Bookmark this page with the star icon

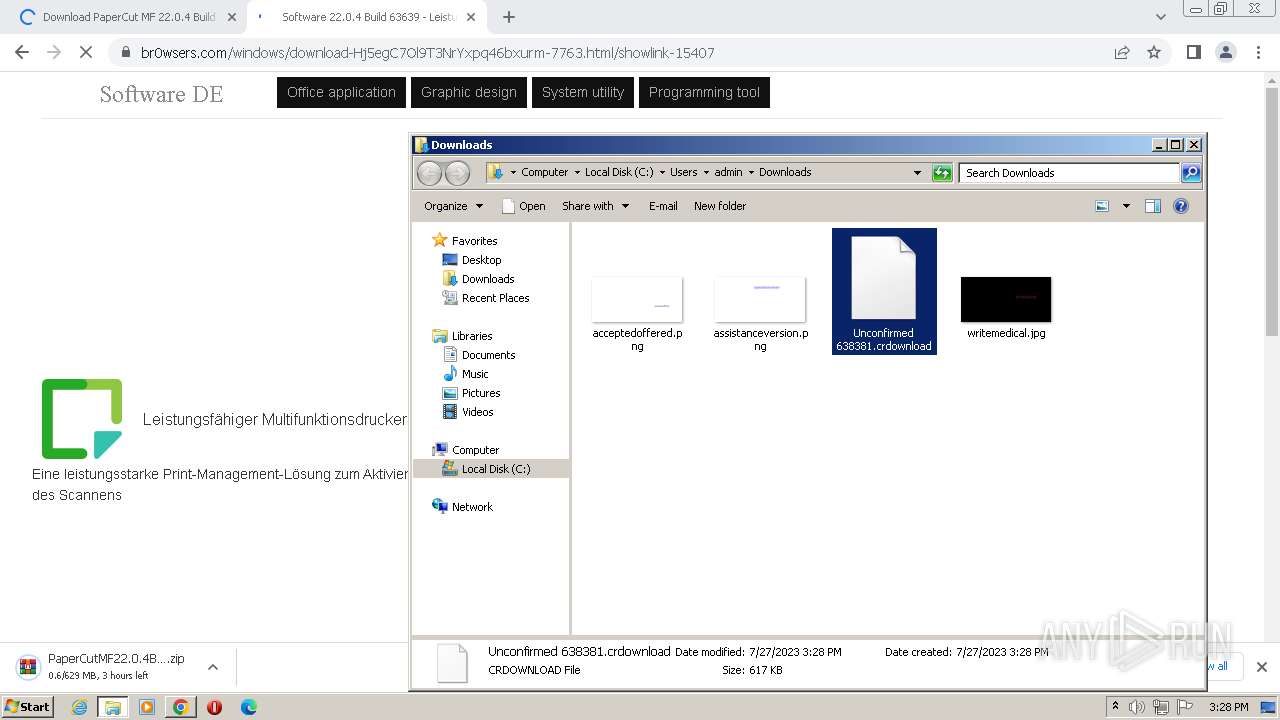point(1154,52)
